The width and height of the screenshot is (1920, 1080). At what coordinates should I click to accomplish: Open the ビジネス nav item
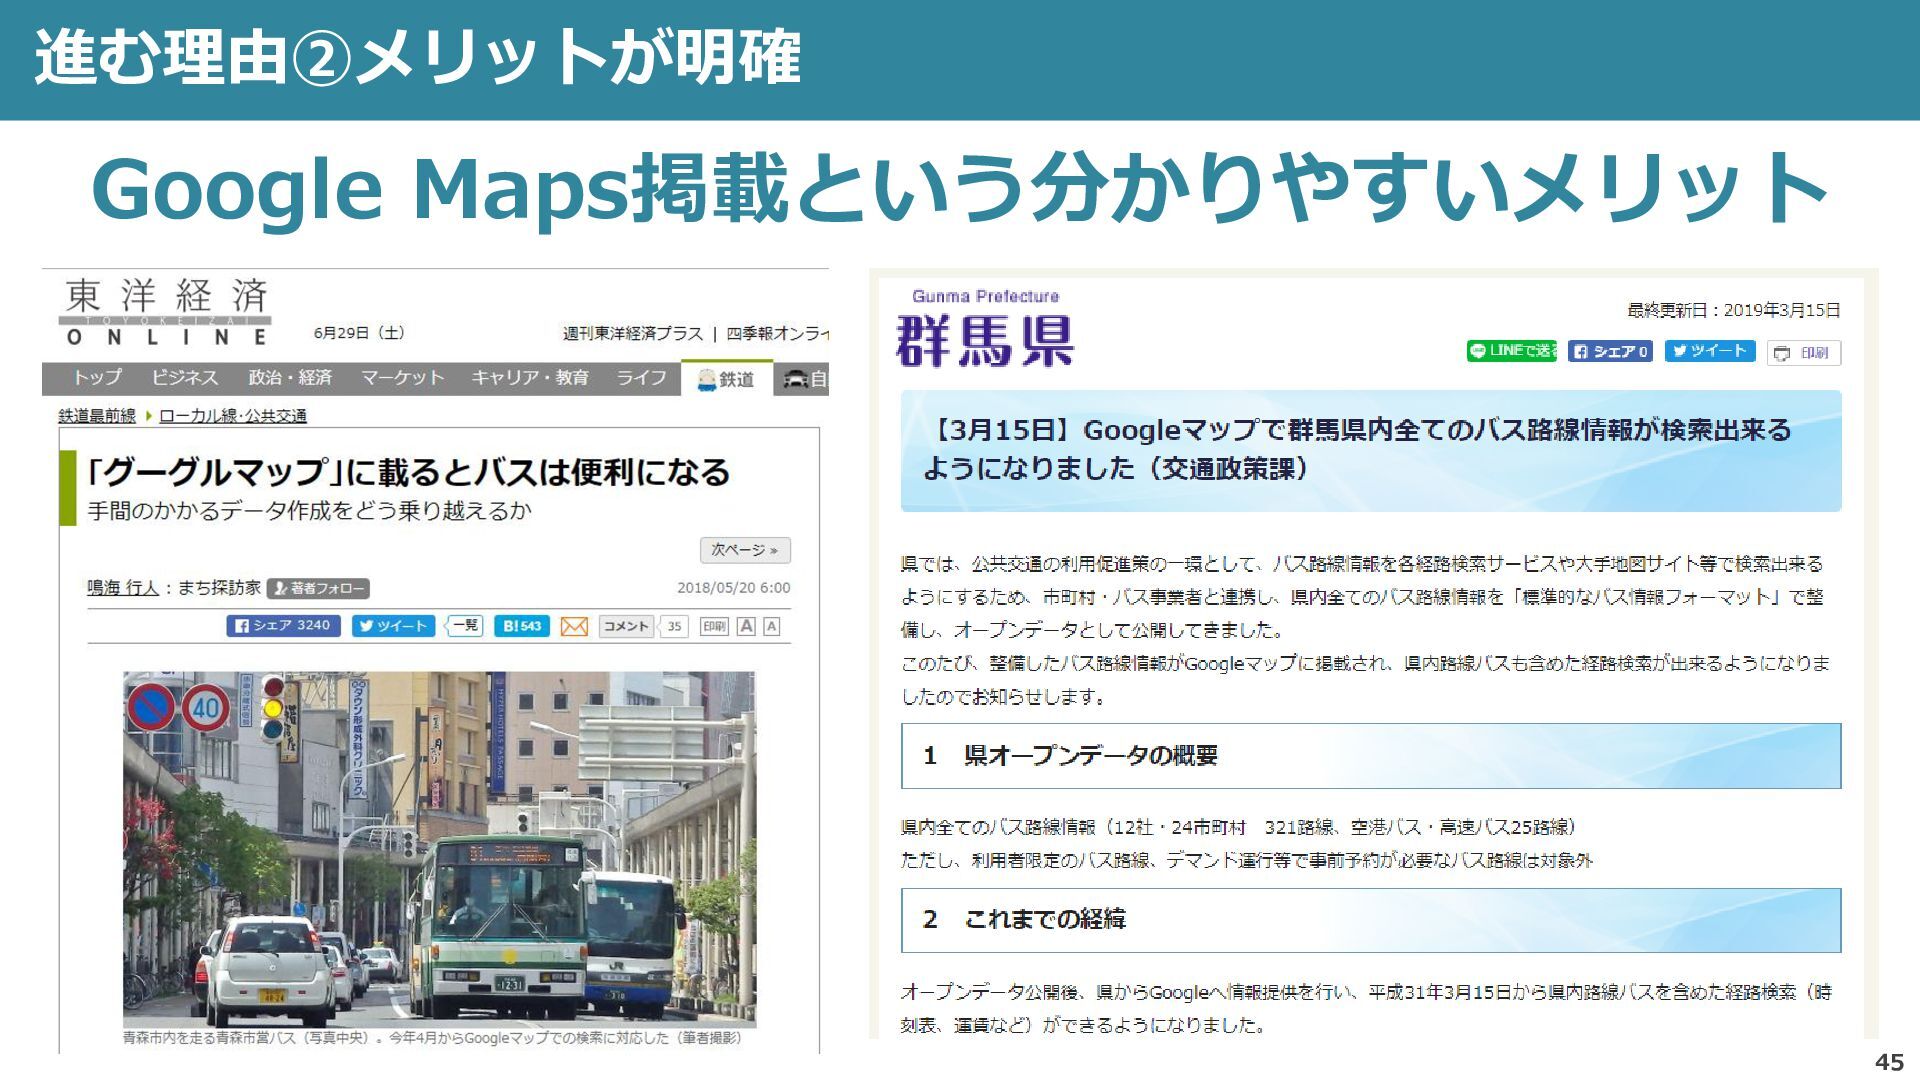184,378
